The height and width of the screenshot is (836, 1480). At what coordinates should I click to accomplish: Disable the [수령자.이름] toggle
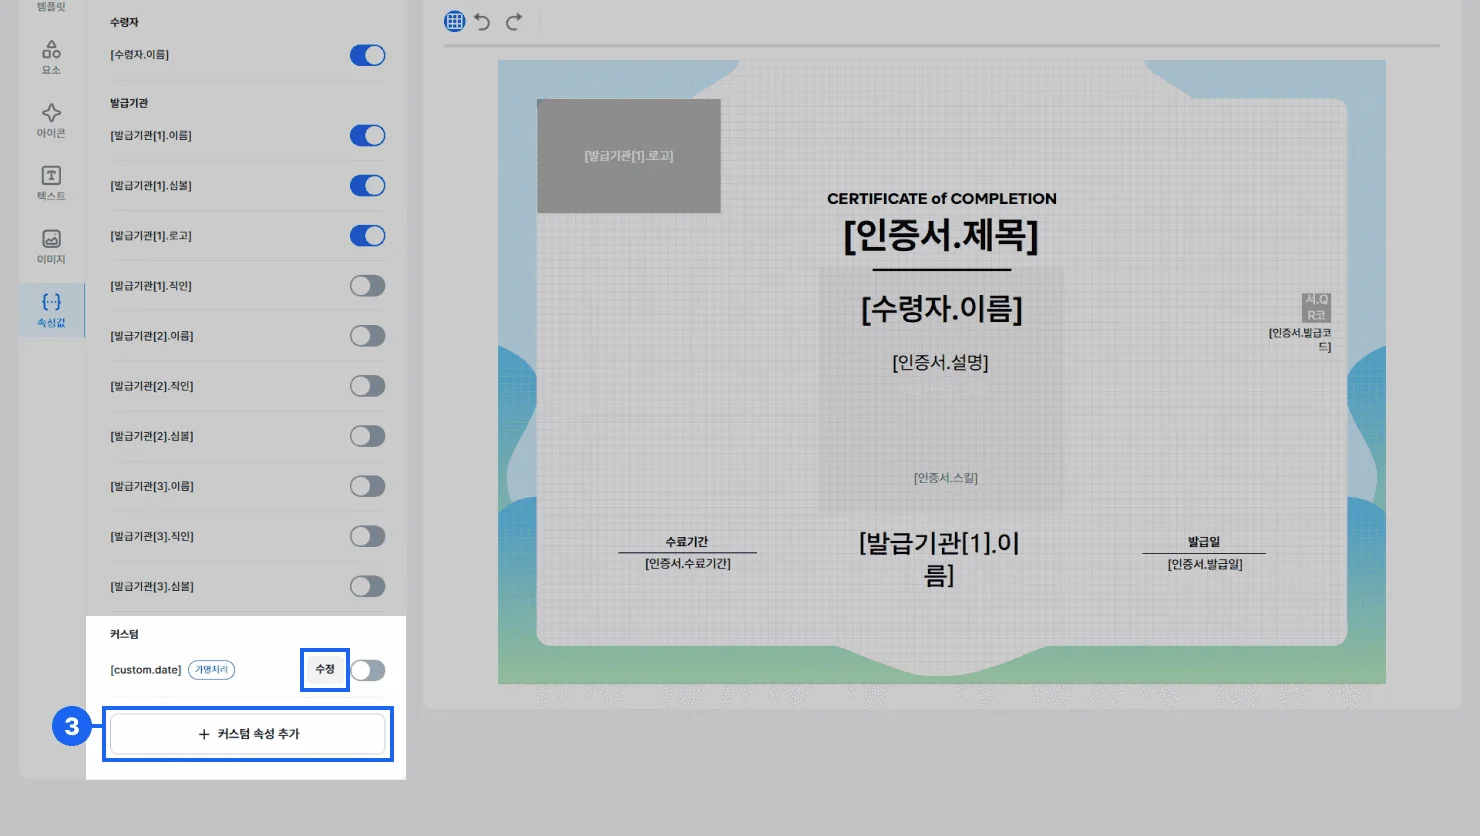tap(367, 55)
